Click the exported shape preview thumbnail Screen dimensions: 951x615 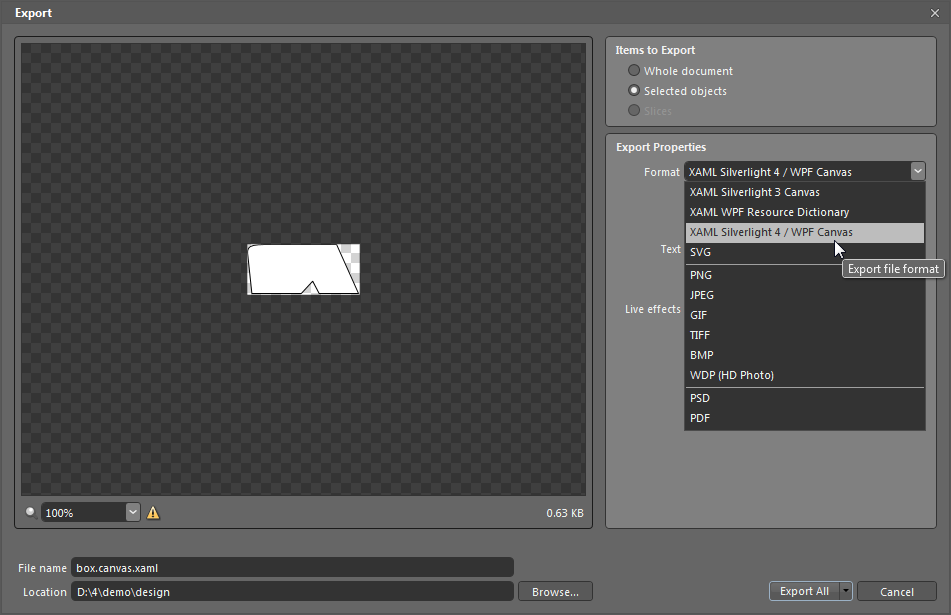click(303, 269)
